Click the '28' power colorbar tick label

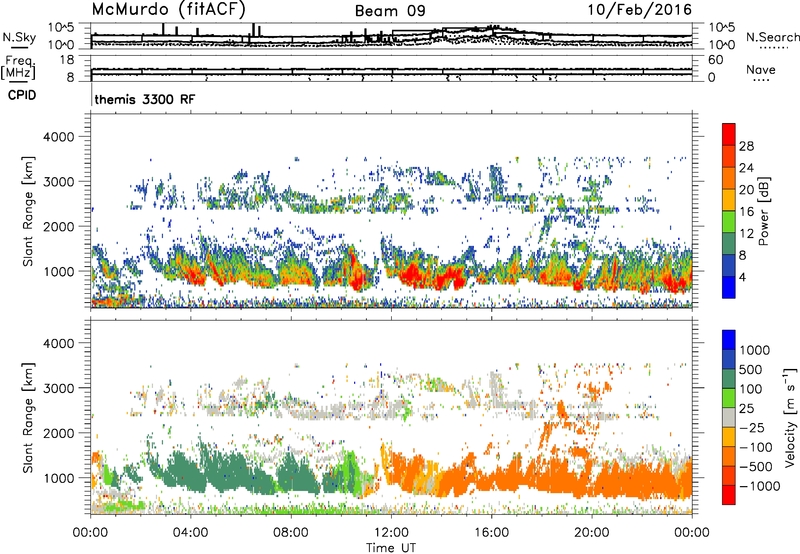(746, 146)
